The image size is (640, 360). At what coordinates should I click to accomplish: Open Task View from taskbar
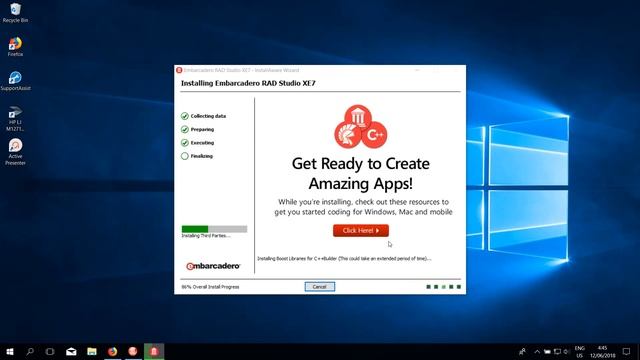[50, 351]
